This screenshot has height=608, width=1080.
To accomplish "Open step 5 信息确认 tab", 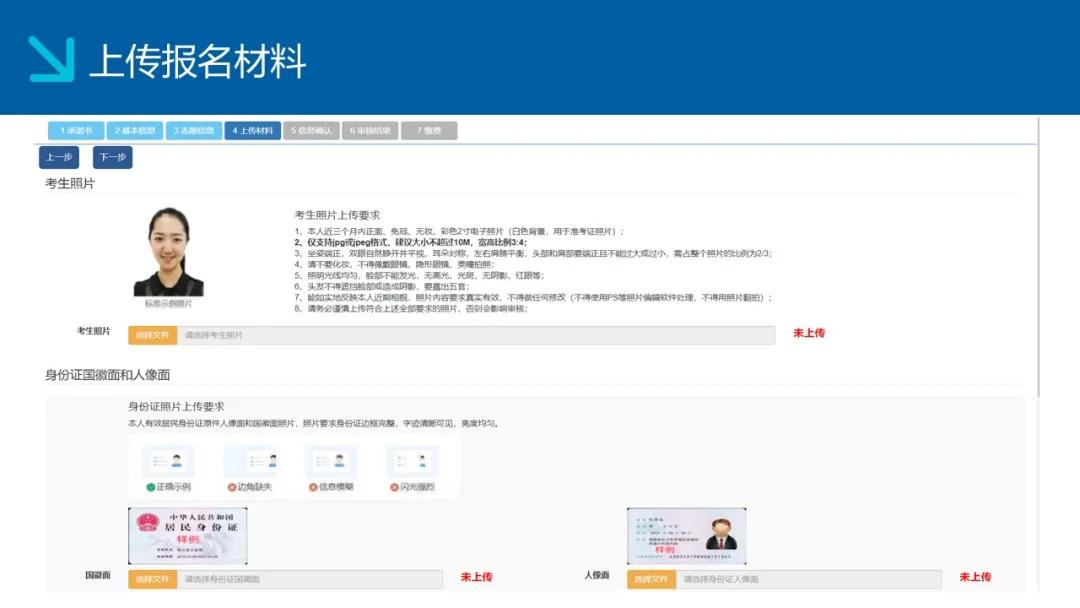I will coord(311,131).
